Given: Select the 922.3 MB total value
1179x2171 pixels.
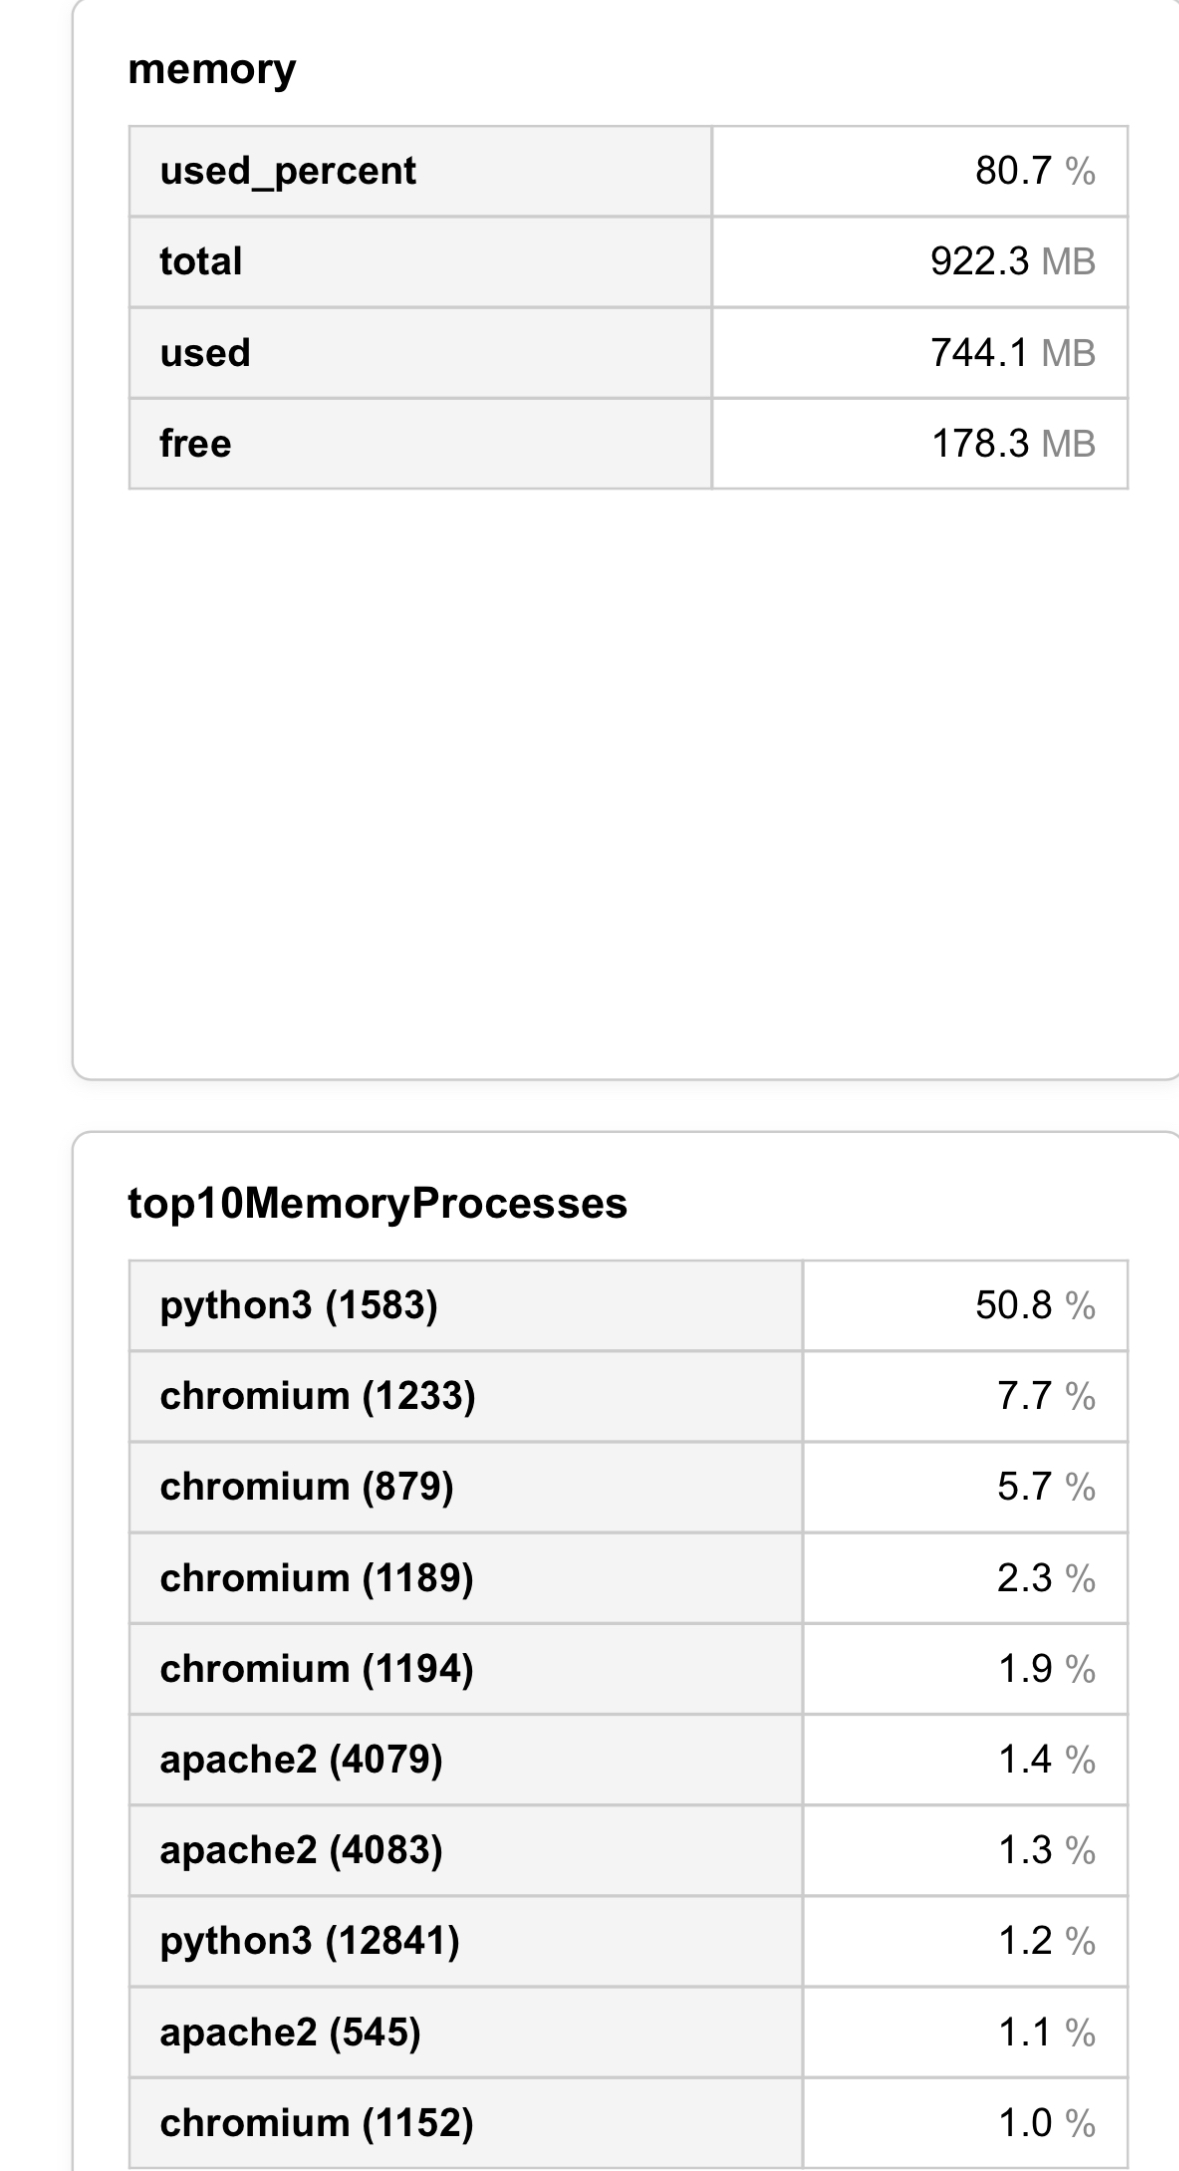Looking at the screenshot, I should click(1012, 262).
